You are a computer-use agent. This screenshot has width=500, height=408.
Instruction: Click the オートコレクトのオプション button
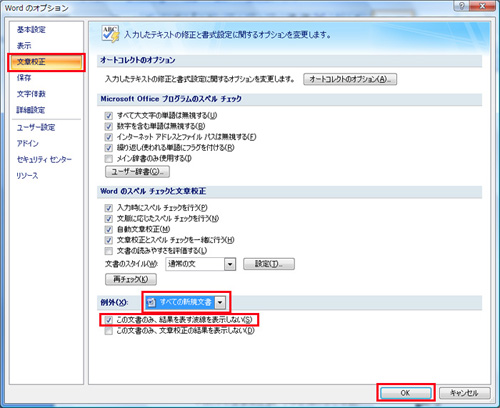350,79
